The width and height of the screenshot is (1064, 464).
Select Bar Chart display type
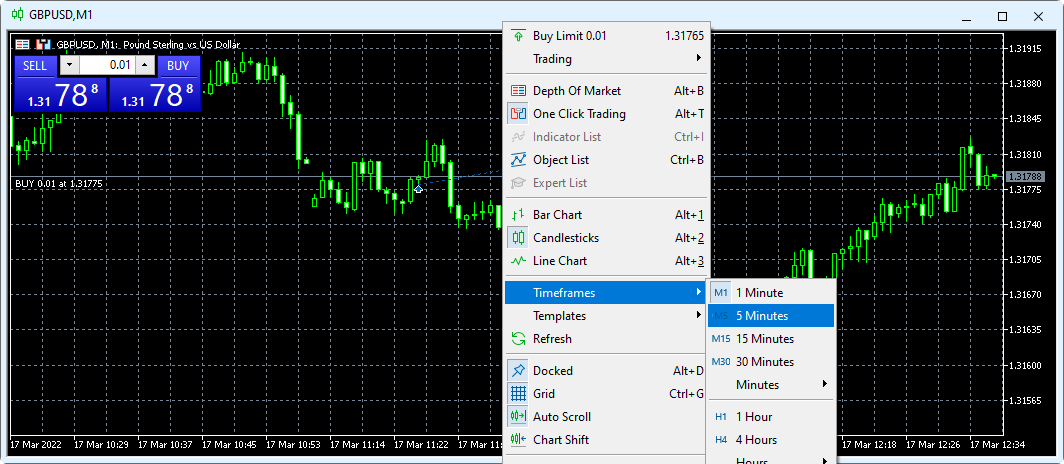click(x=605, y=215)
